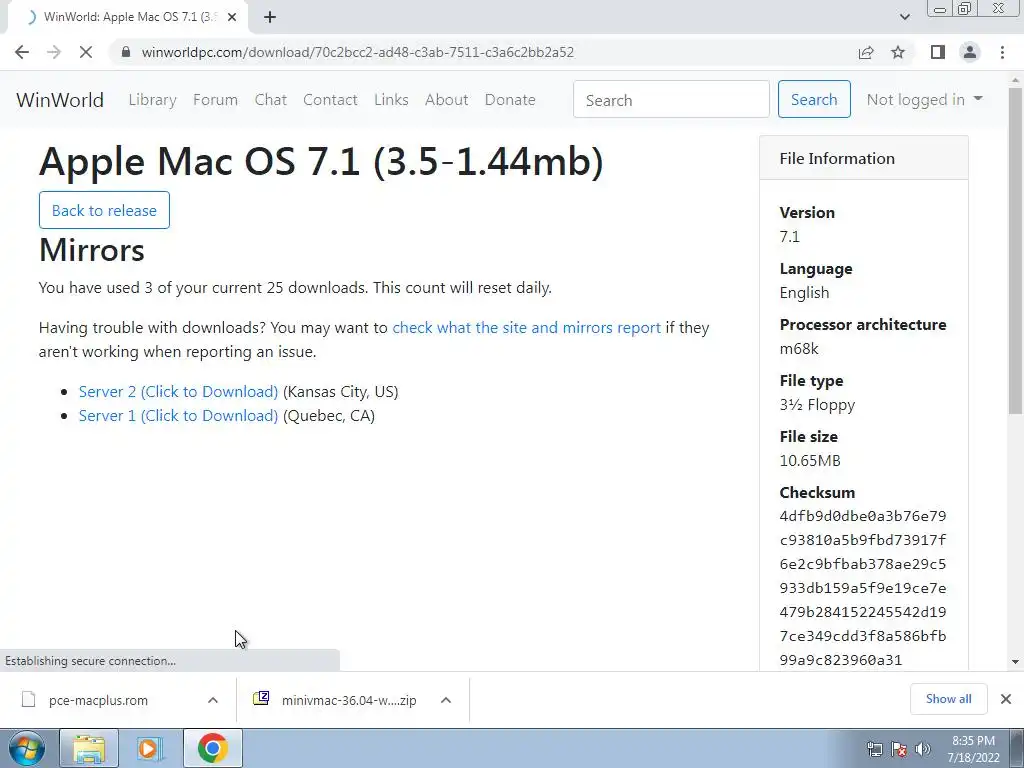Open the pce-macplus.rom download
Image resolution: width=1024 pixels, height=768 pixels.
coord(98,700)
